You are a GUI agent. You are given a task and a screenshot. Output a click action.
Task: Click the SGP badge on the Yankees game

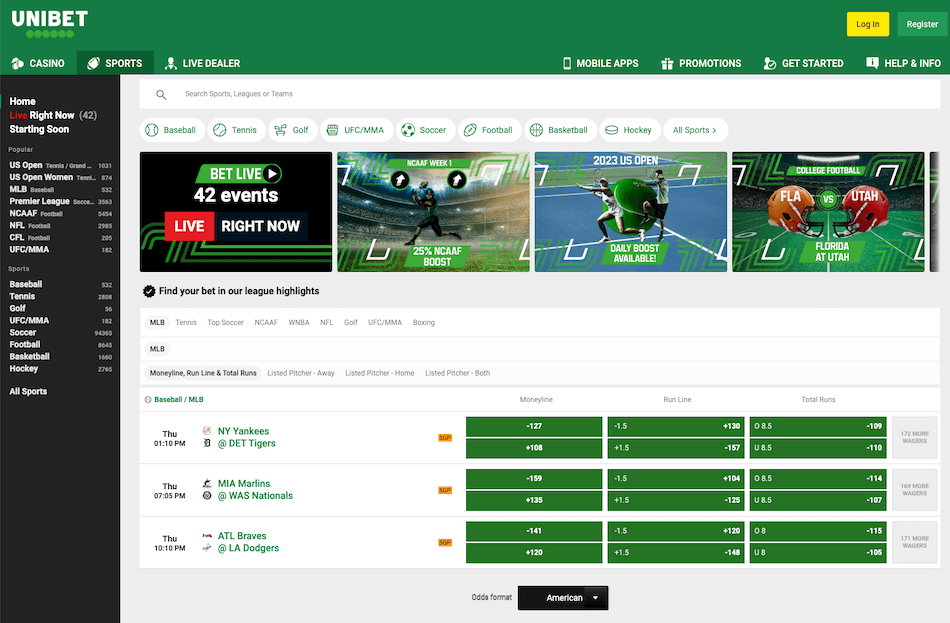(x=445, y=437)
